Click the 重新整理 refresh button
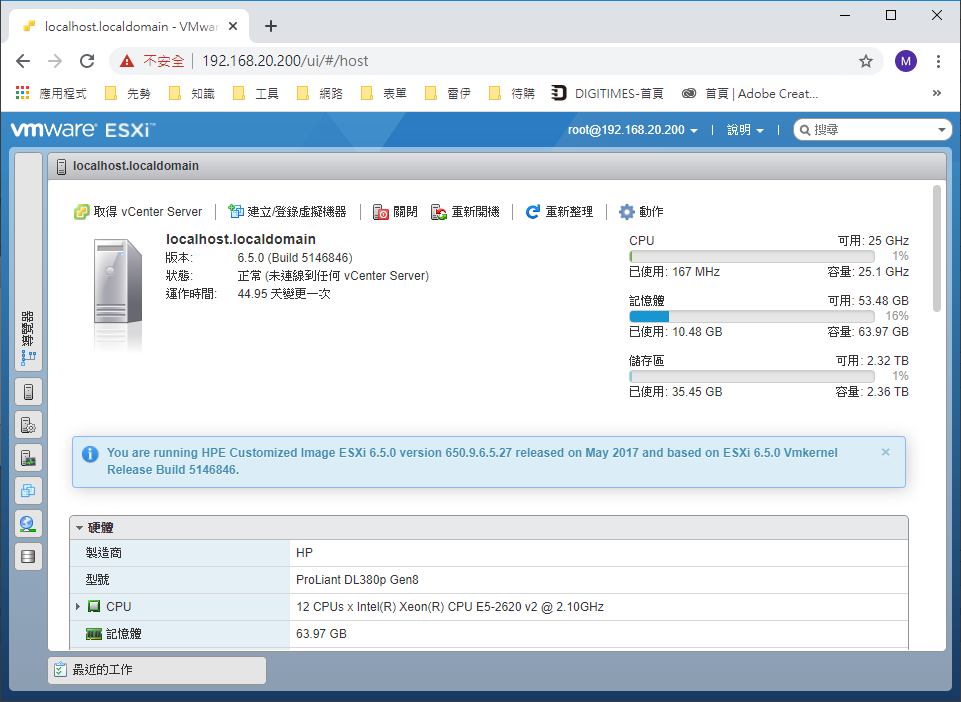The width and height of the screenshot is (961, 702). point(559,212)
